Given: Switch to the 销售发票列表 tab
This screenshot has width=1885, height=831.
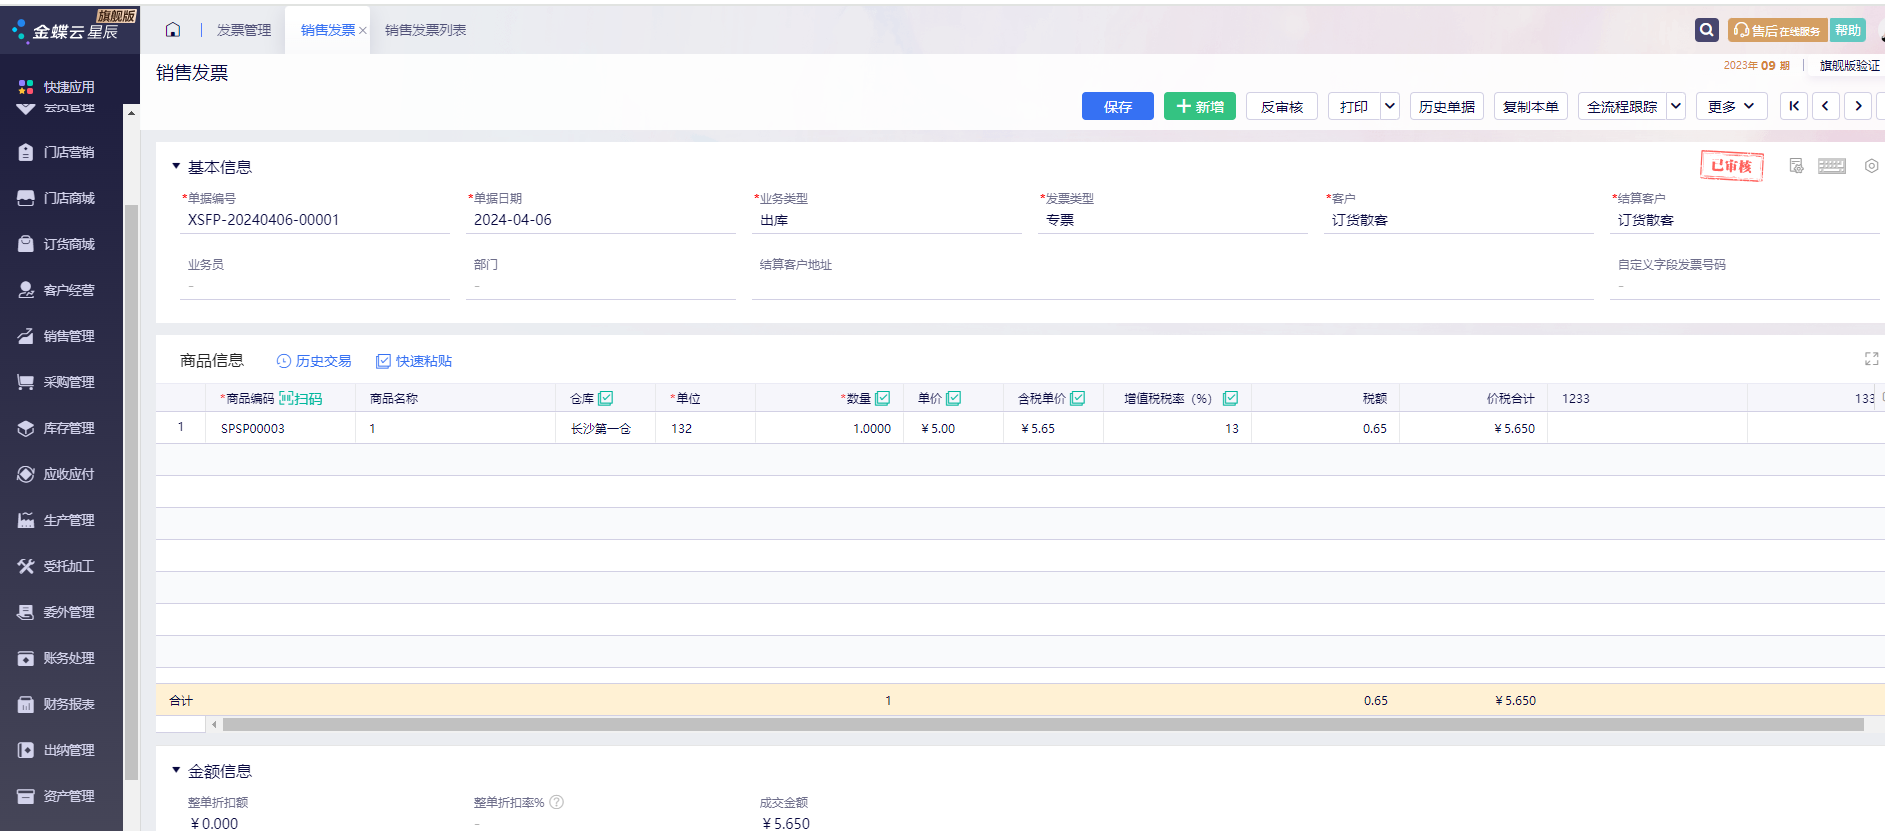Looking at the screenshot, I should [x=426, y=30].
